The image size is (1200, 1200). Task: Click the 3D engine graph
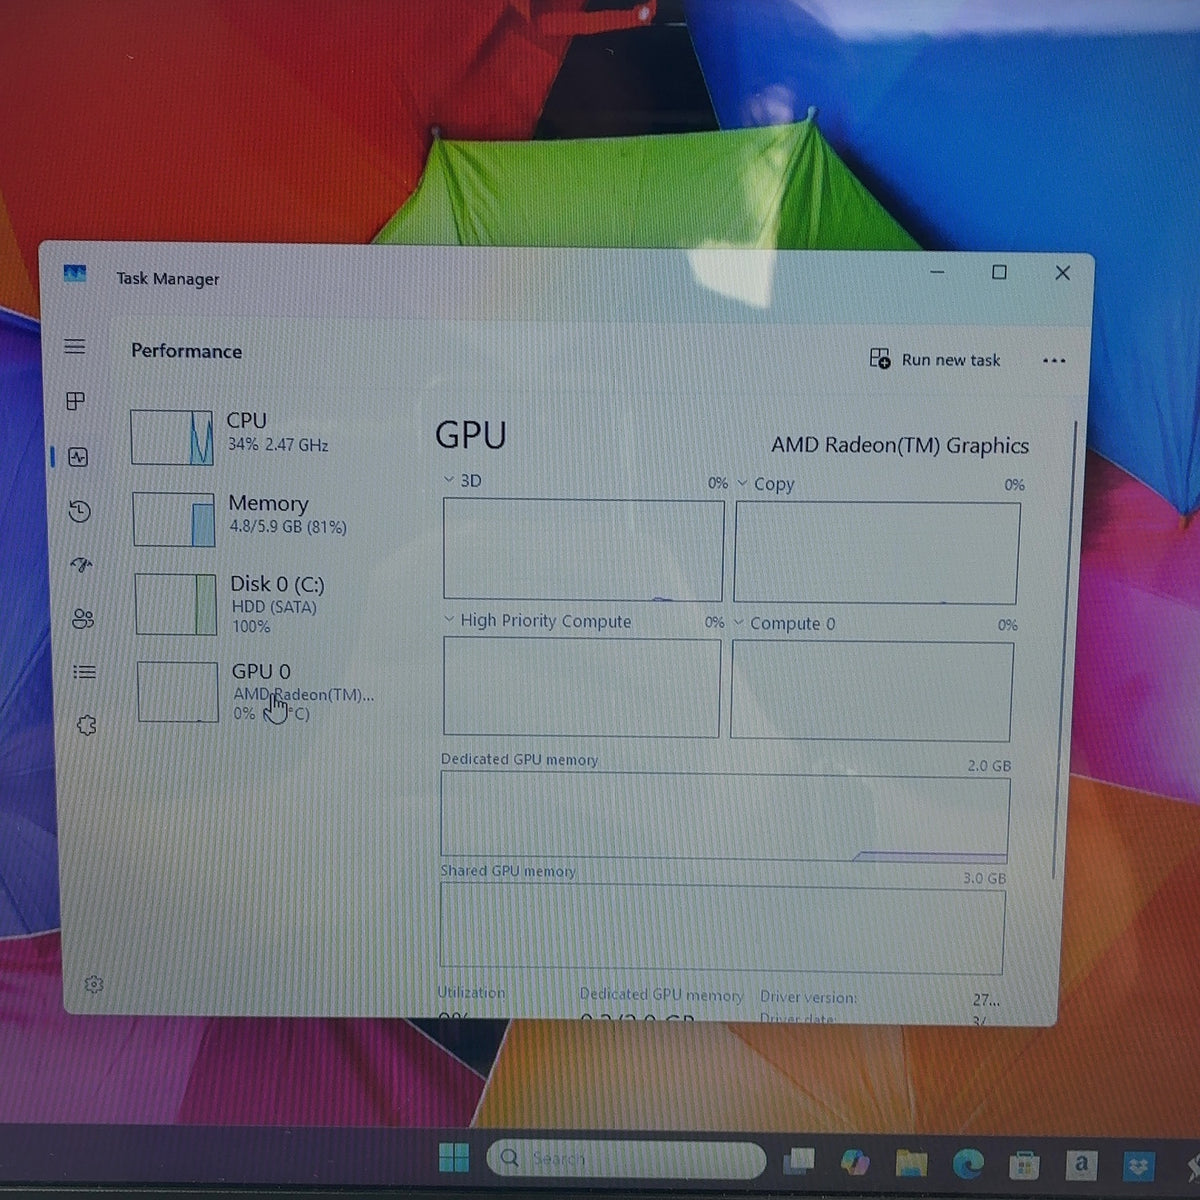pos(583,550)
